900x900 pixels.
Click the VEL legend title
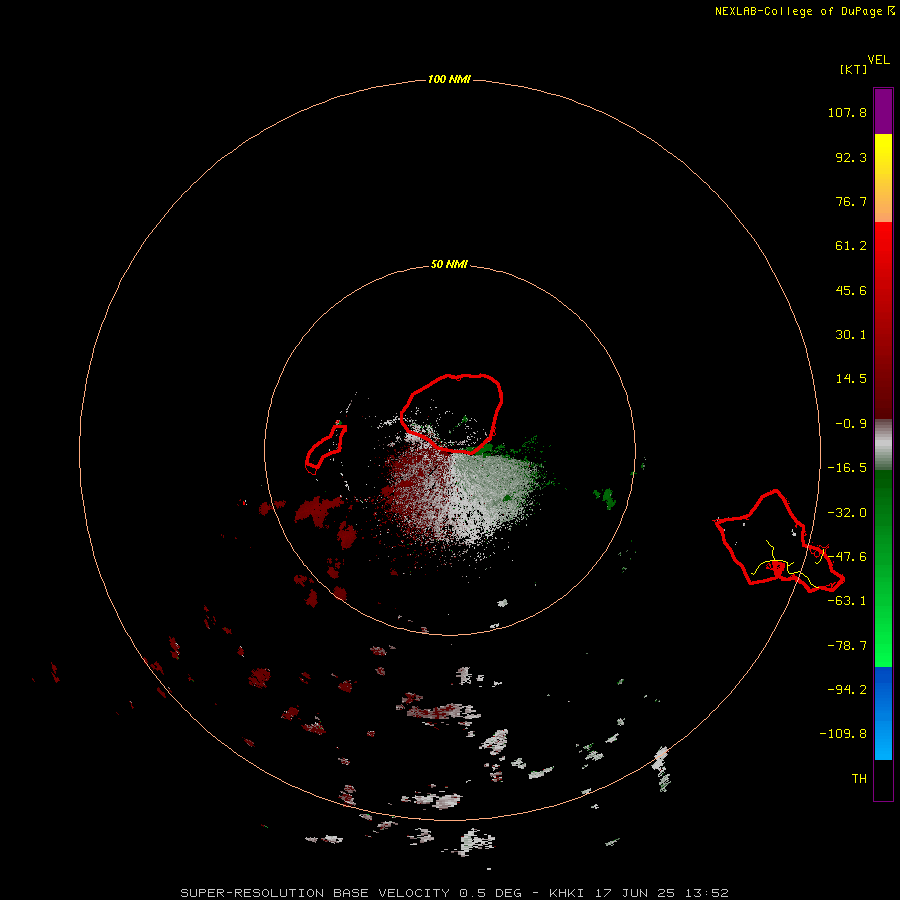click(878, 60)
